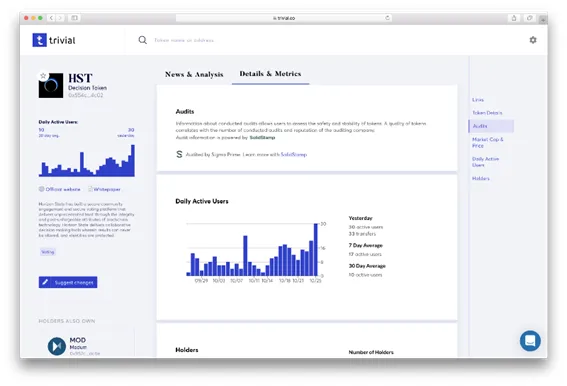The height and width of the screenshot is (386, 567).
Task: Open settings via the gear icon
Action: coord(533,40)
